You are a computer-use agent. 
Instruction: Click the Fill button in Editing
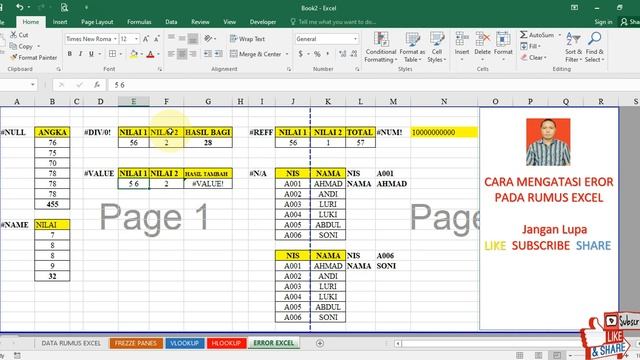531,46
